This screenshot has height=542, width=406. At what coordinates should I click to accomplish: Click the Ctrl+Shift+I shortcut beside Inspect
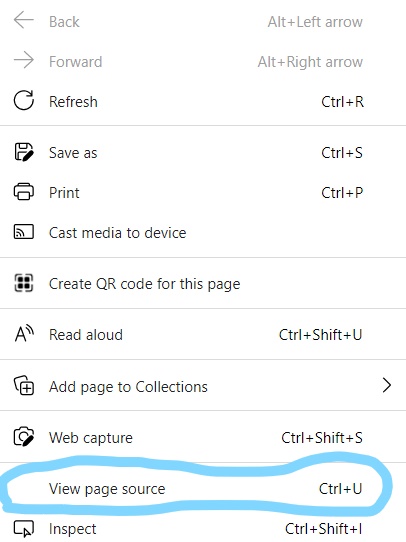pos(323,529)
